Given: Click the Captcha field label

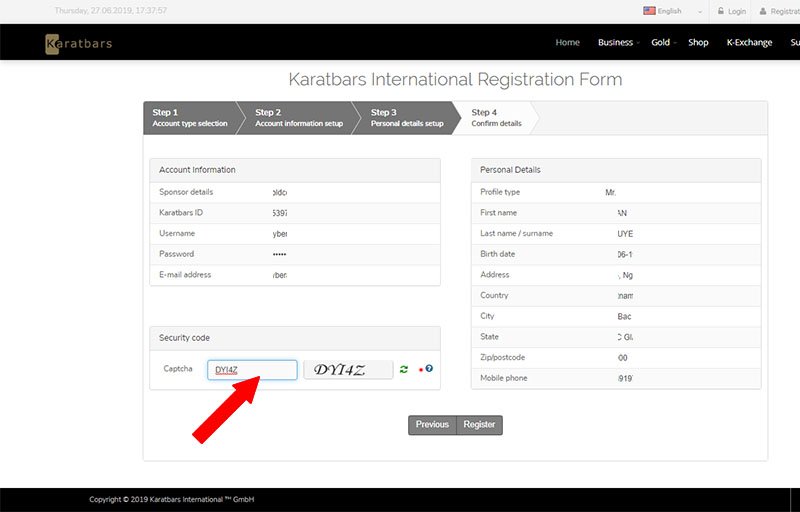Looking at the screenshot, I should [178, 369].
